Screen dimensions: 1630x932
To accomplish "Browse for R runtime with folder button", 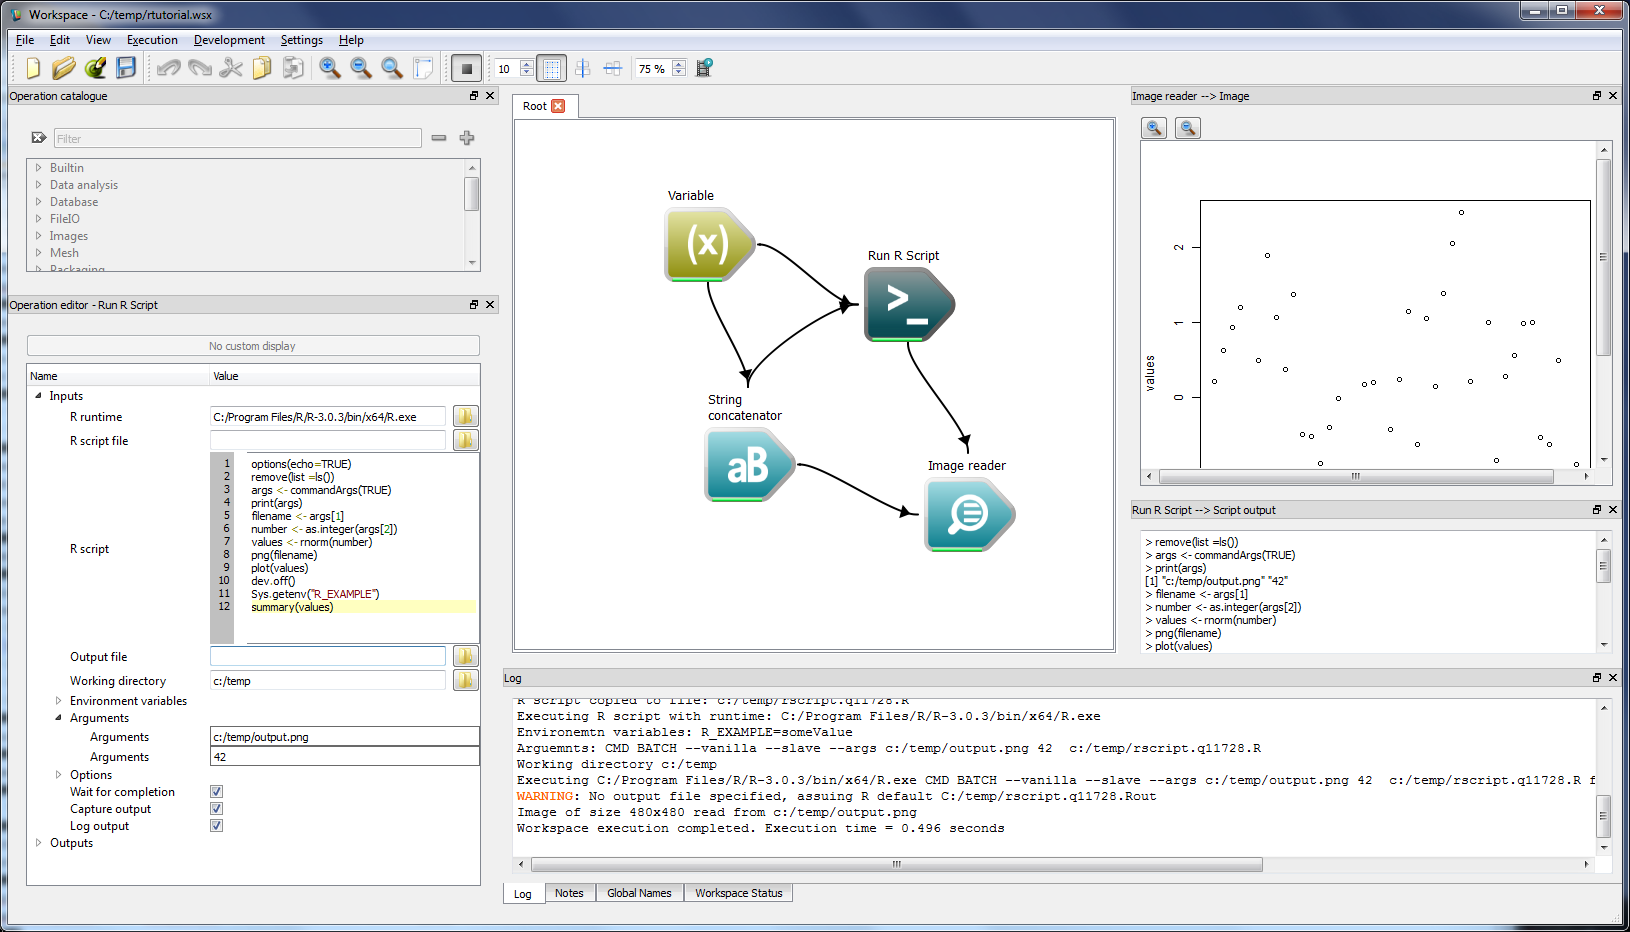I will (x=465, y=417).
